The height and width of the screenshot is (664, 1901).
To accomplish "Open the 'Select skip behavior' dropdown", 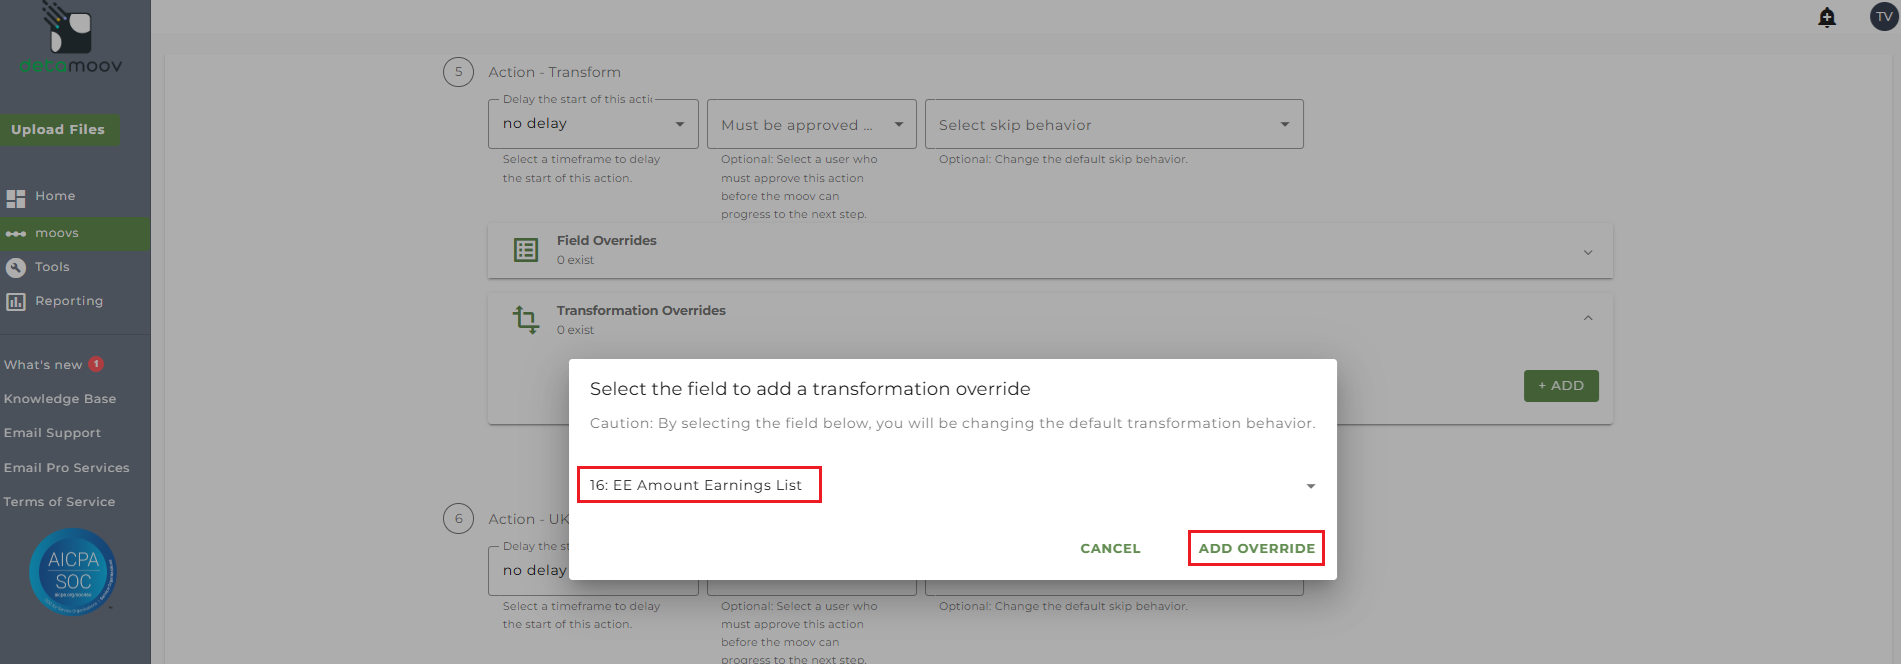I will tap(1113, 125).
